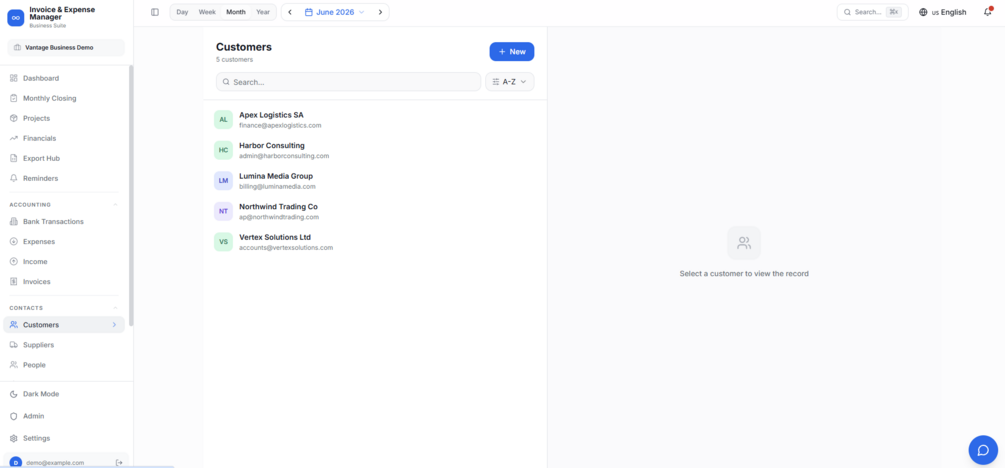
Task: Click the VS avatar for Vertex Solutions
Action: click(x=223, y=242)
